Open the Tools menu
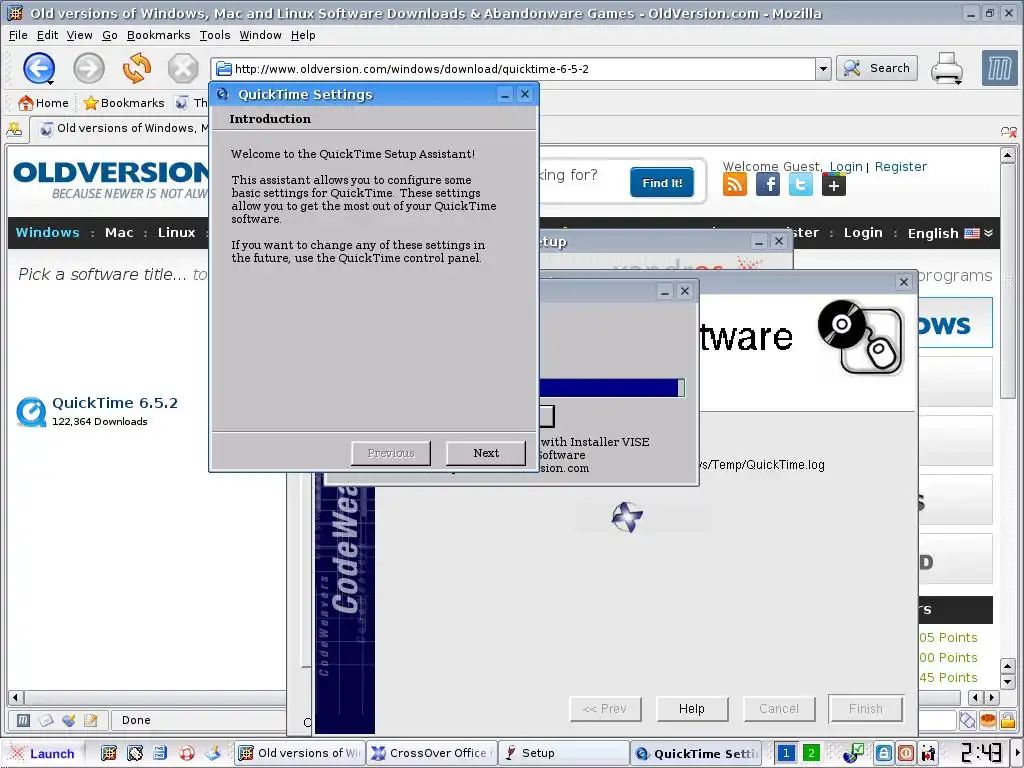Image resolution: width=1024 pixels, height=768 pixels. (x=215, y=35)
